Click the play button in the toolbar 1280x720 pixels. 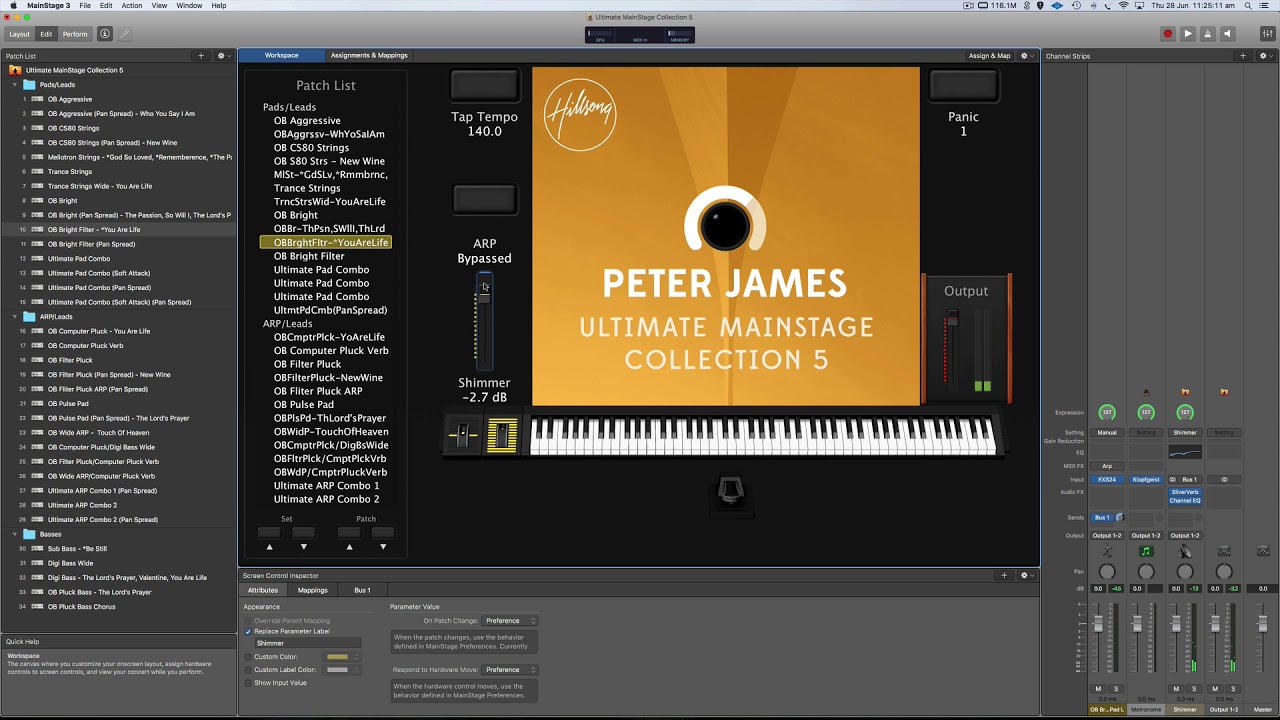pyautogui.click(x=1188, y=34)
